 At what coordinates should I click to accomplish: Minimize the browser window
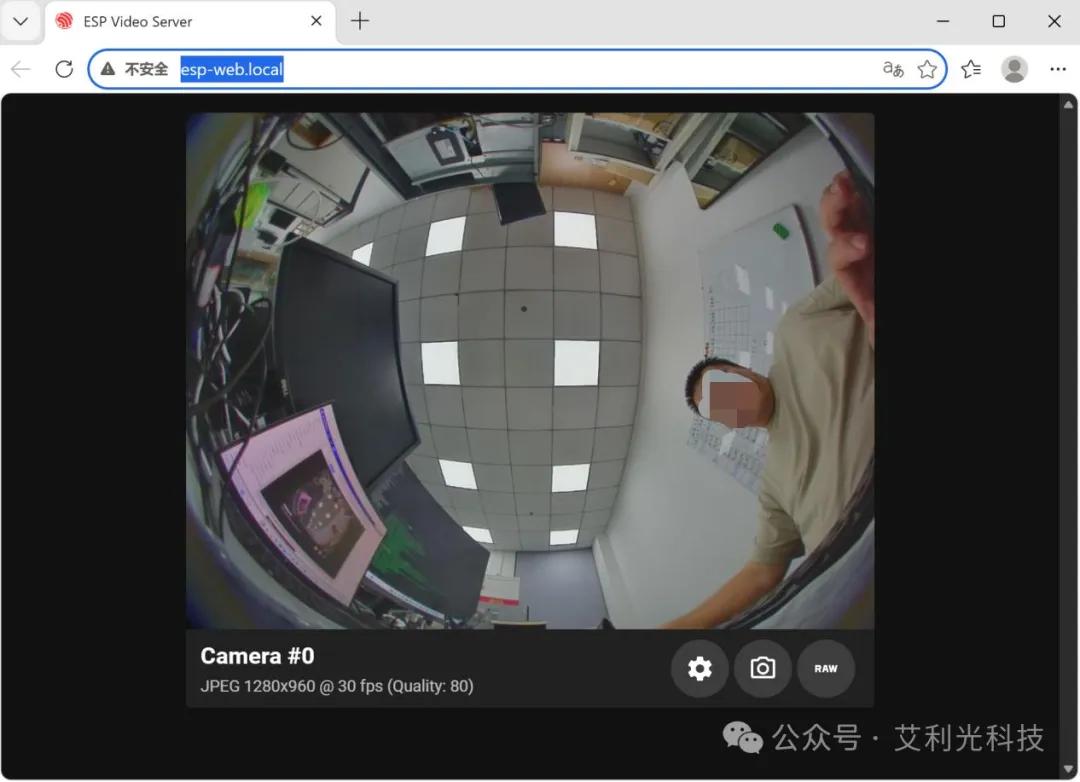coord(943,21)
